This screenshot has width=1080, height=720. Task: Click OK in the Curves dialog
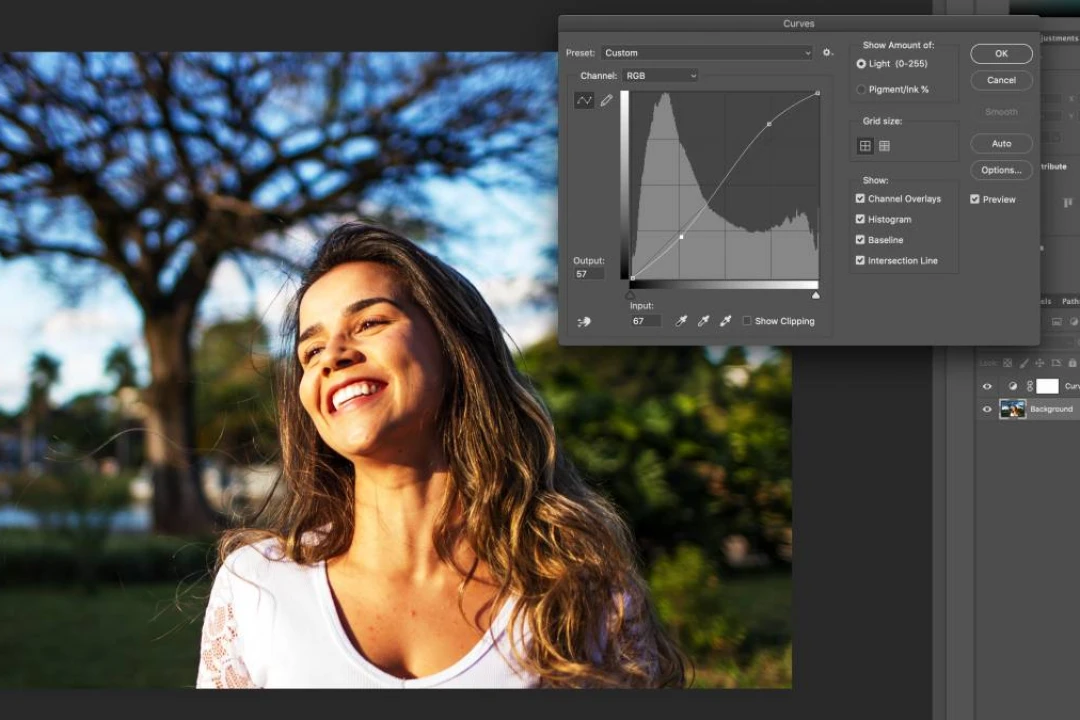click(1001, 54)
